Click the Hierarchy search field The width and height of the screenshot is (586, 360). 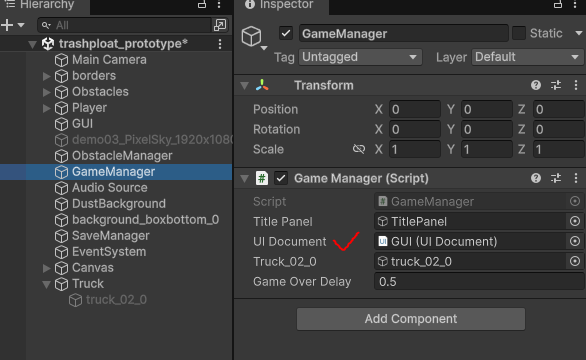[x=124, y=25]
